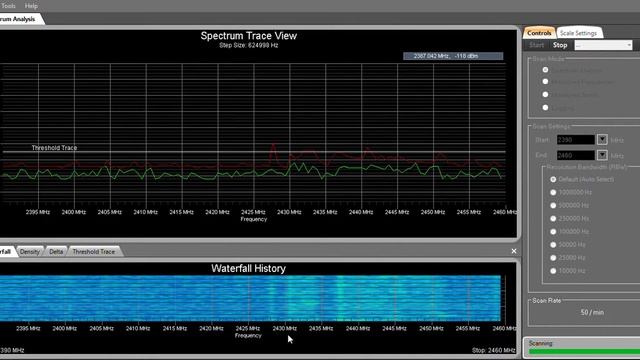640x360 pixels.
Task: Click the green Scanning progress bar
Action: (584, 351)
